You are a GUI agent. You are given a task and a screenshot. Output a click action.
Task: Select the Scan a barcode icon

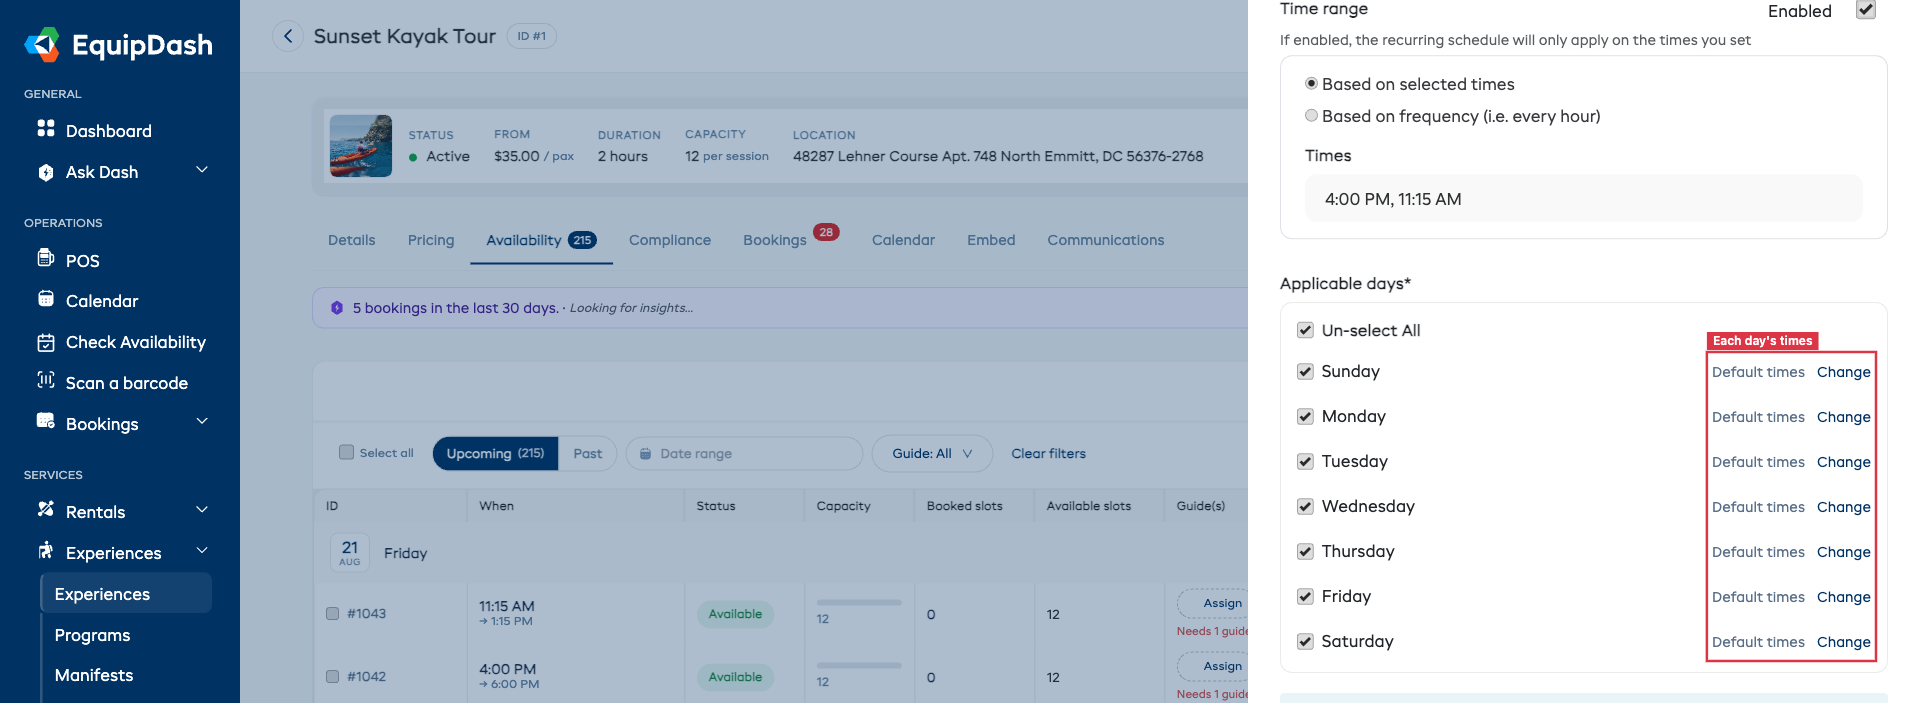(x=46, y=380)
